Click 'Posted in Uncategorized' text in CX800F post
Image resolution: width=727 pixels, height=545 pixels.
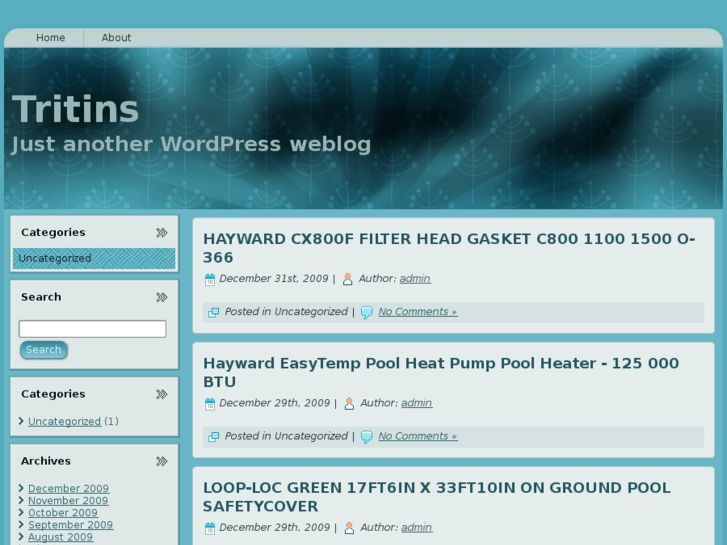click(x=286, y=312)
